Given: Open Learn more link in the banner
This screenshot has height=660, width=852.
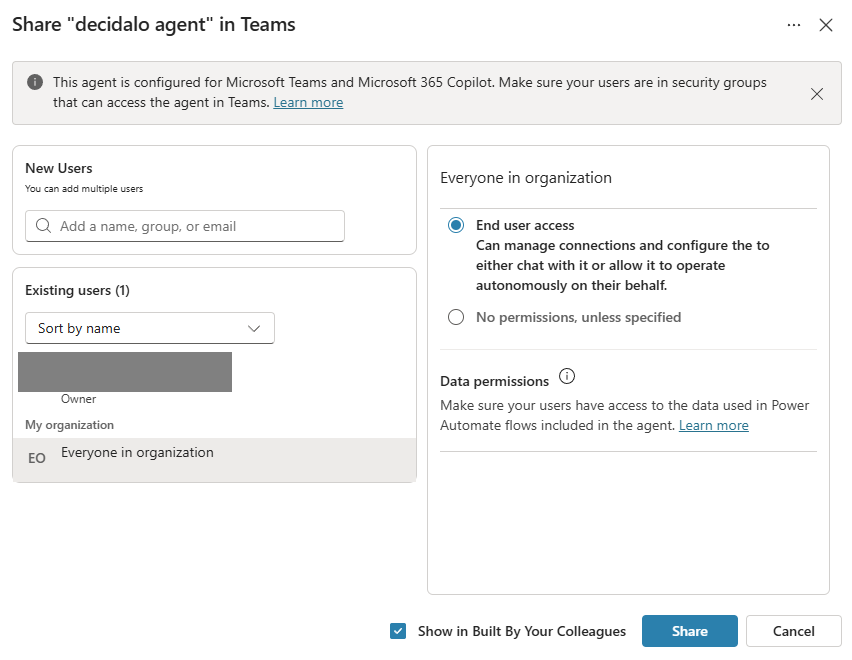Looking at the screenshot, I should pos(308,103).
